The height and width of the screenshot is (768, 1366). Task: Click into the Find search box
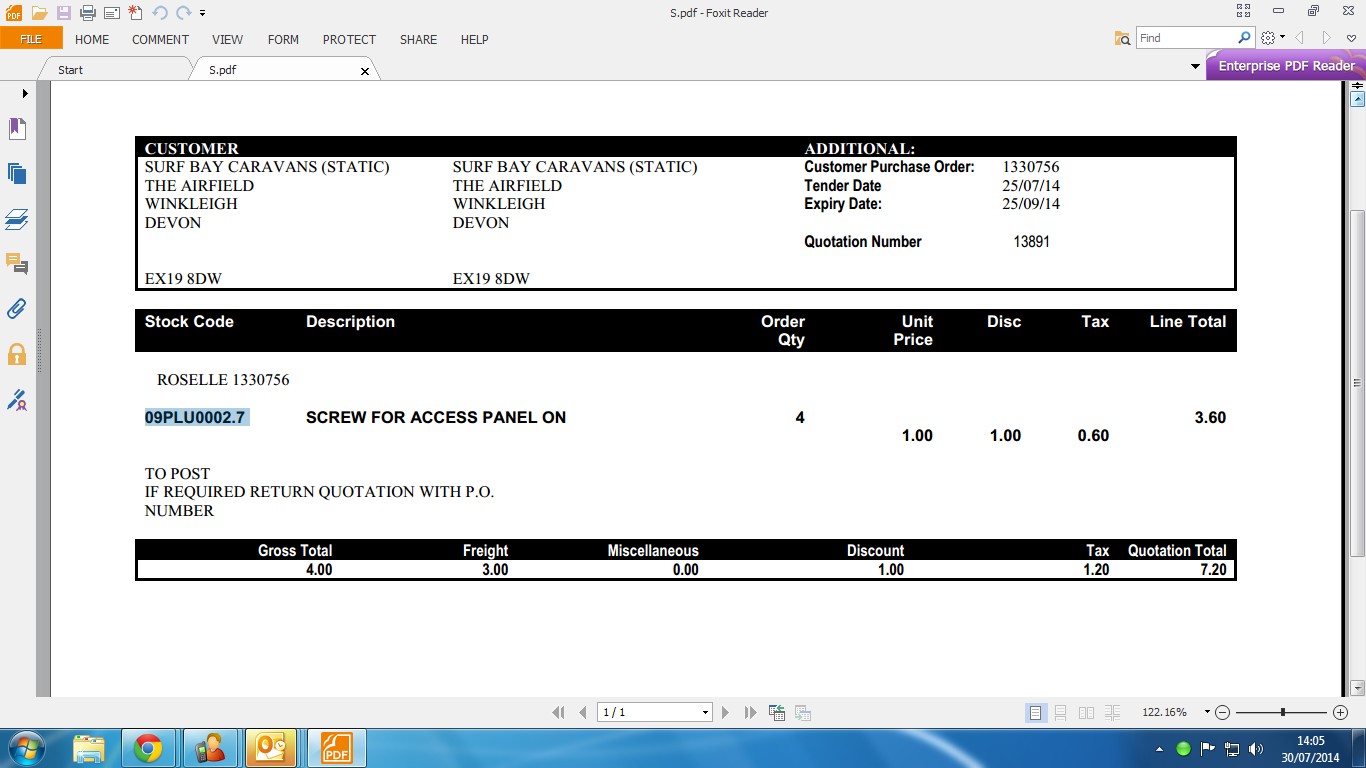1187,38
